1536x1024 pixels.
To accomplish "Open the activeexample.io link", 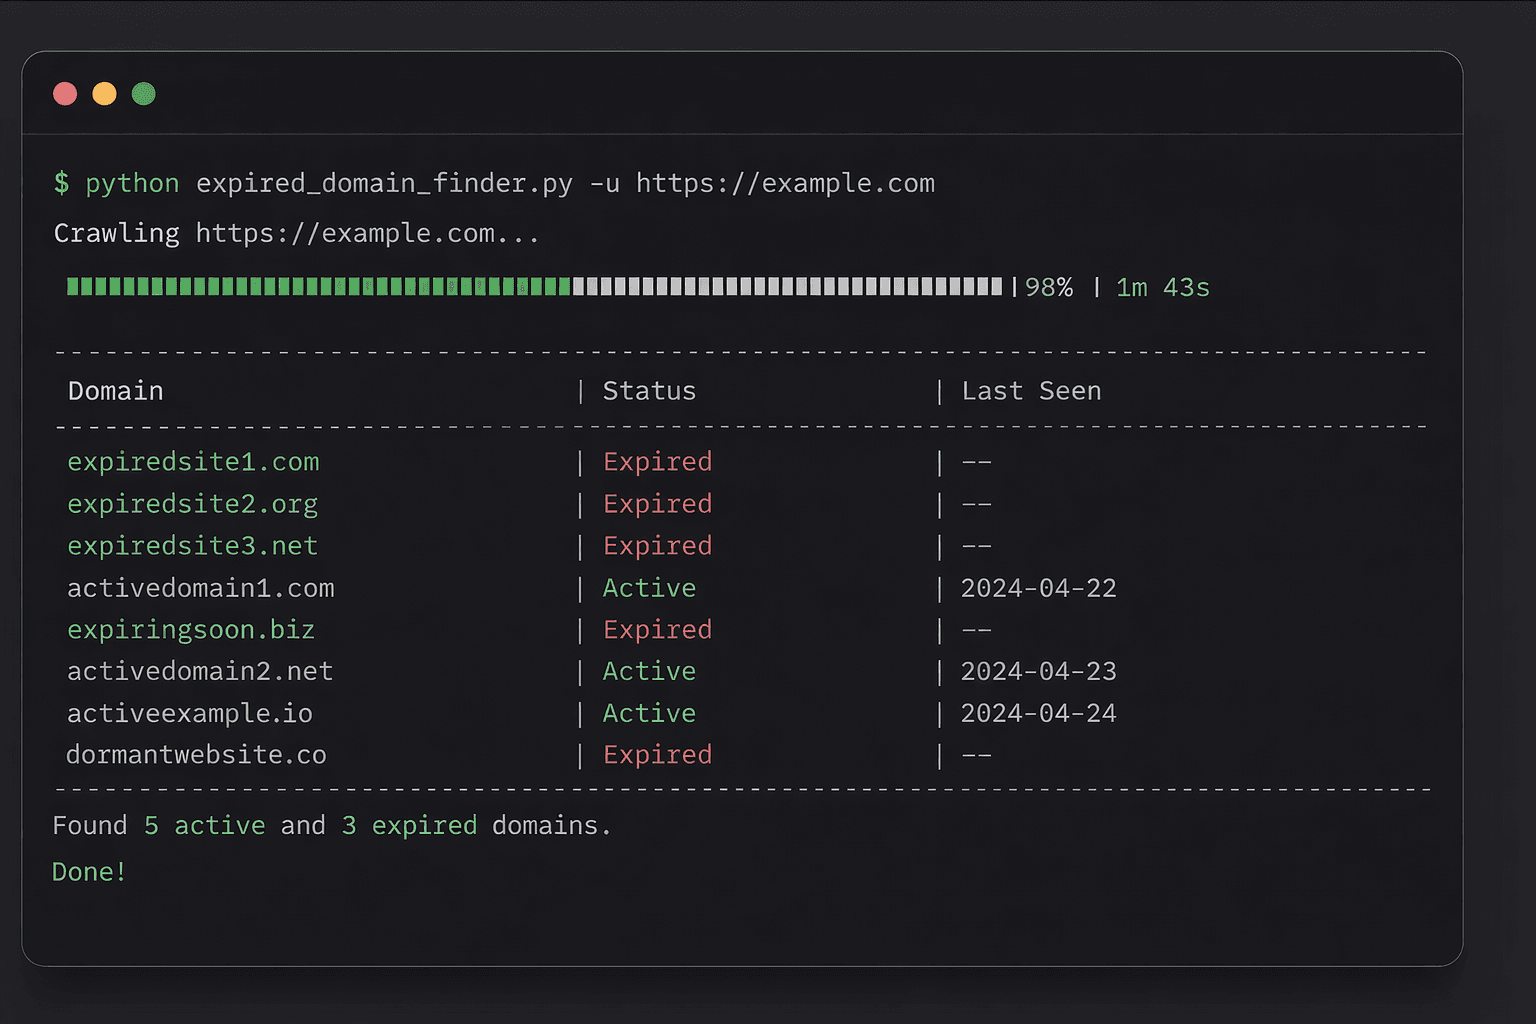I will (189, 713).
